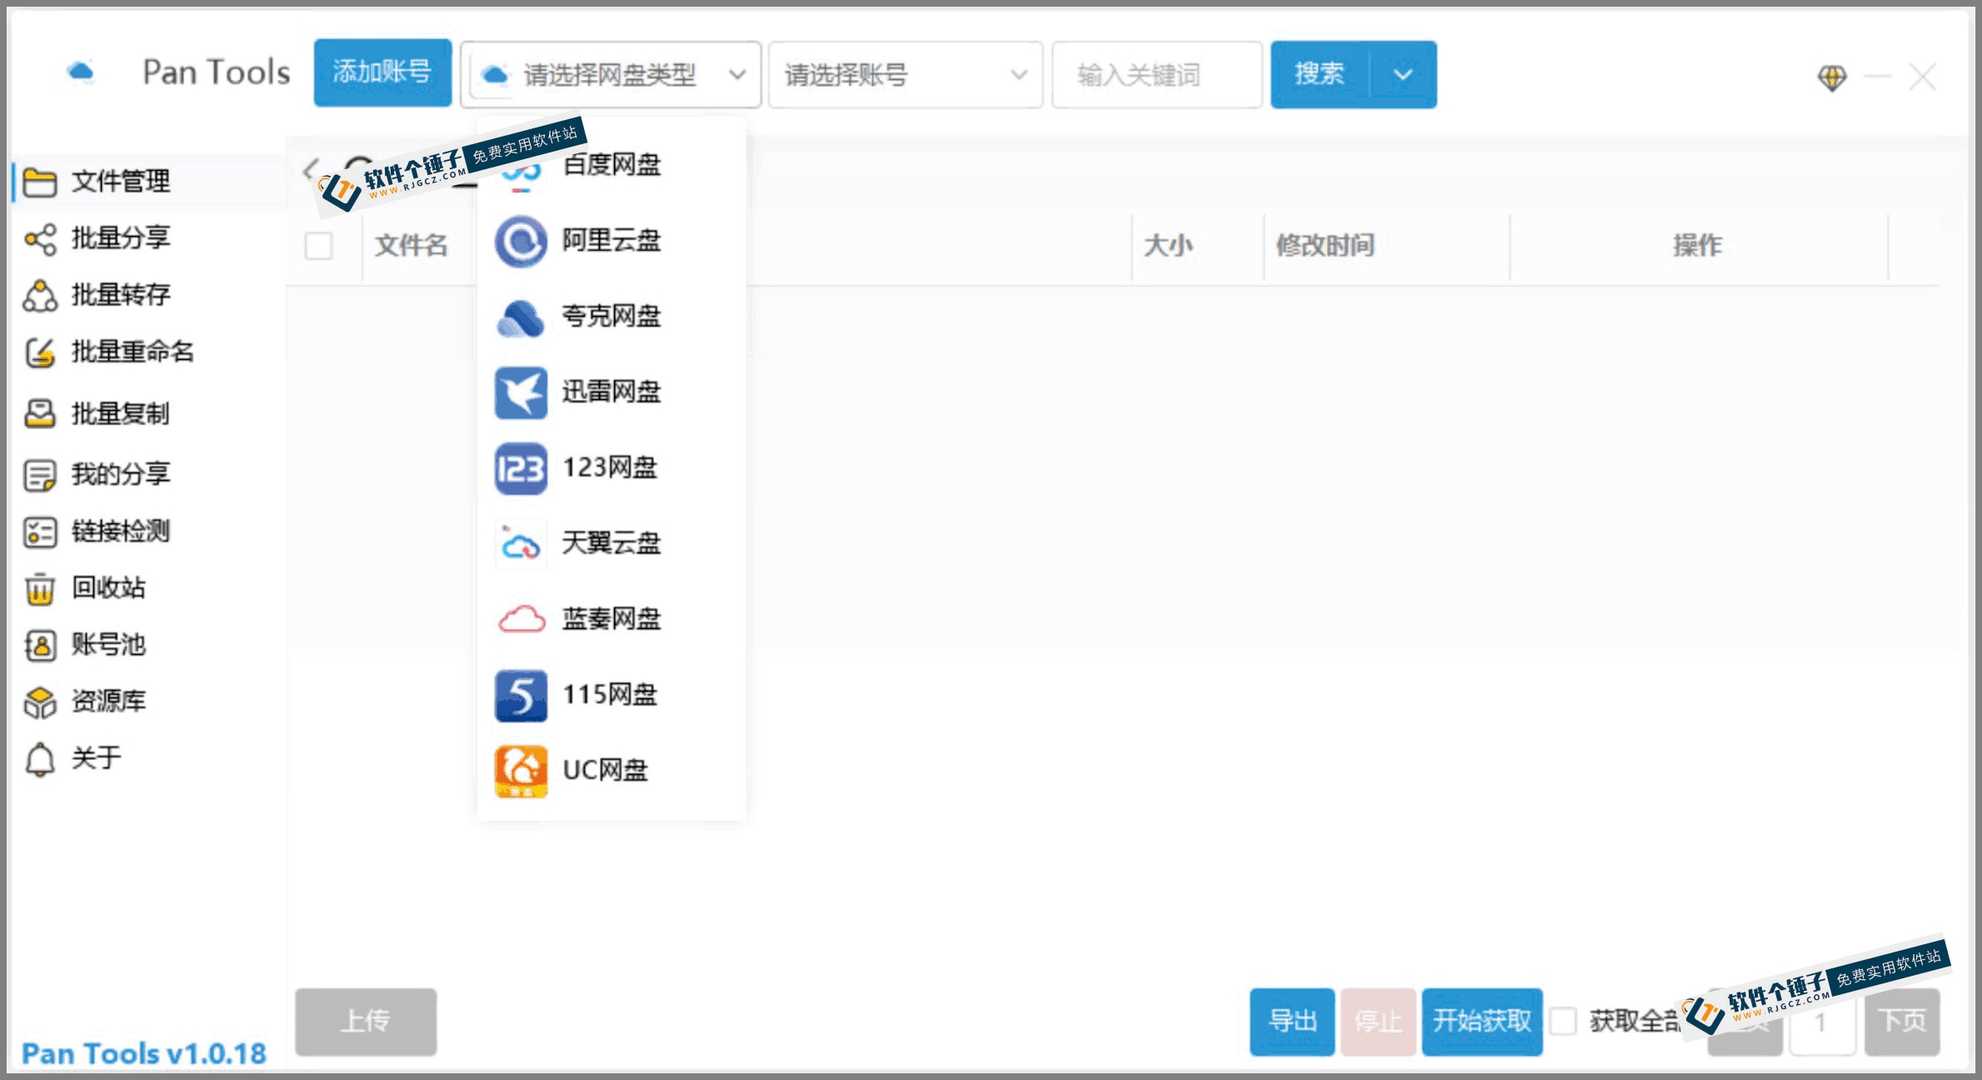Choose 阿里云盘 option
Screen dimensions: 1982x1080
(x=612, y=241)
